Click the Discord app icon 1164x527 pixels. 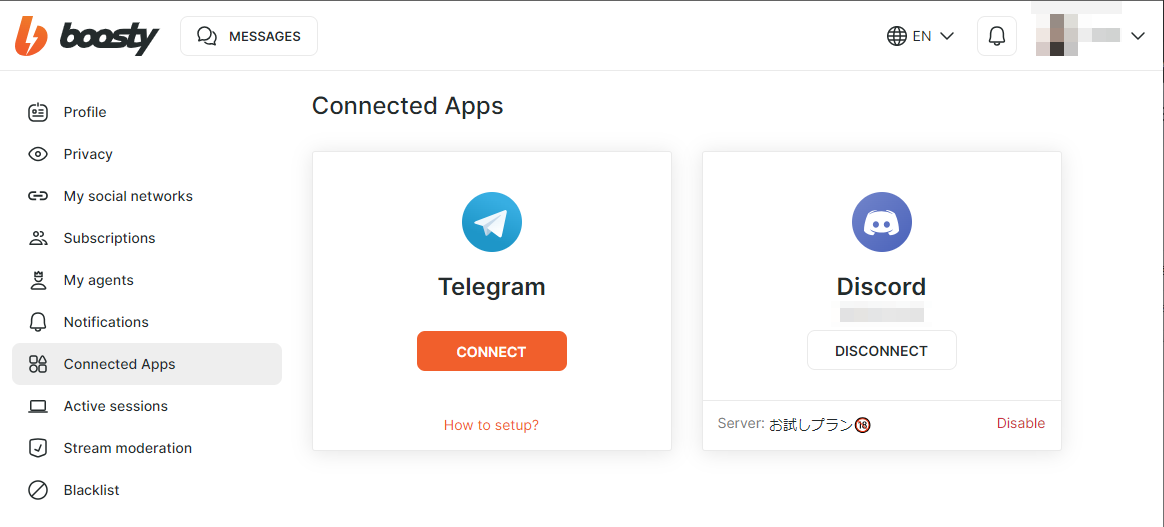coord(882,222)
